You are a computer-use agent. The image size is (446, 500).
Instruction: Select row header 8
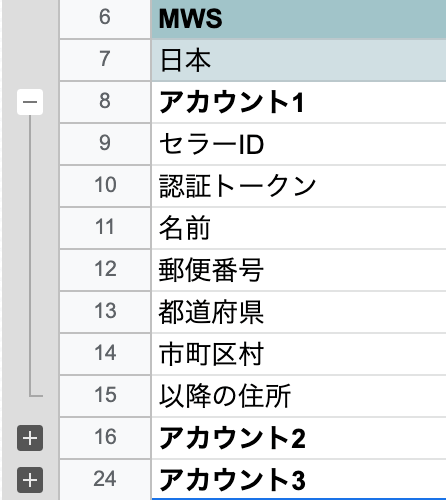pos(105,102)
